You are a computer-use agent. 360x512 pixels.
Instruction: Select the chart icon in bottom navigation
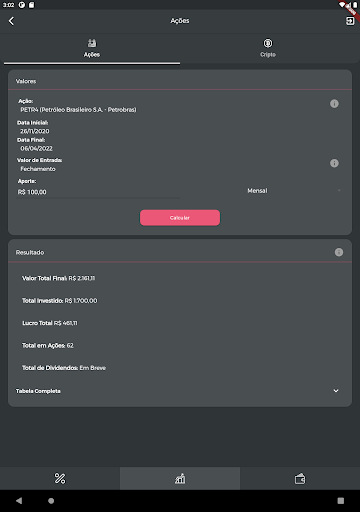(x=180, y=478)
